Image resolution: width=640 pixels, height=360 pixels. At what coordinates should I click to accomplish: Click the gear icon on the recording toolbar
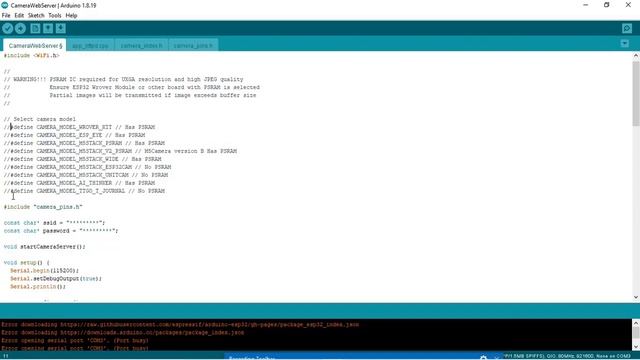pyautogui.click(x=483, y=358)
